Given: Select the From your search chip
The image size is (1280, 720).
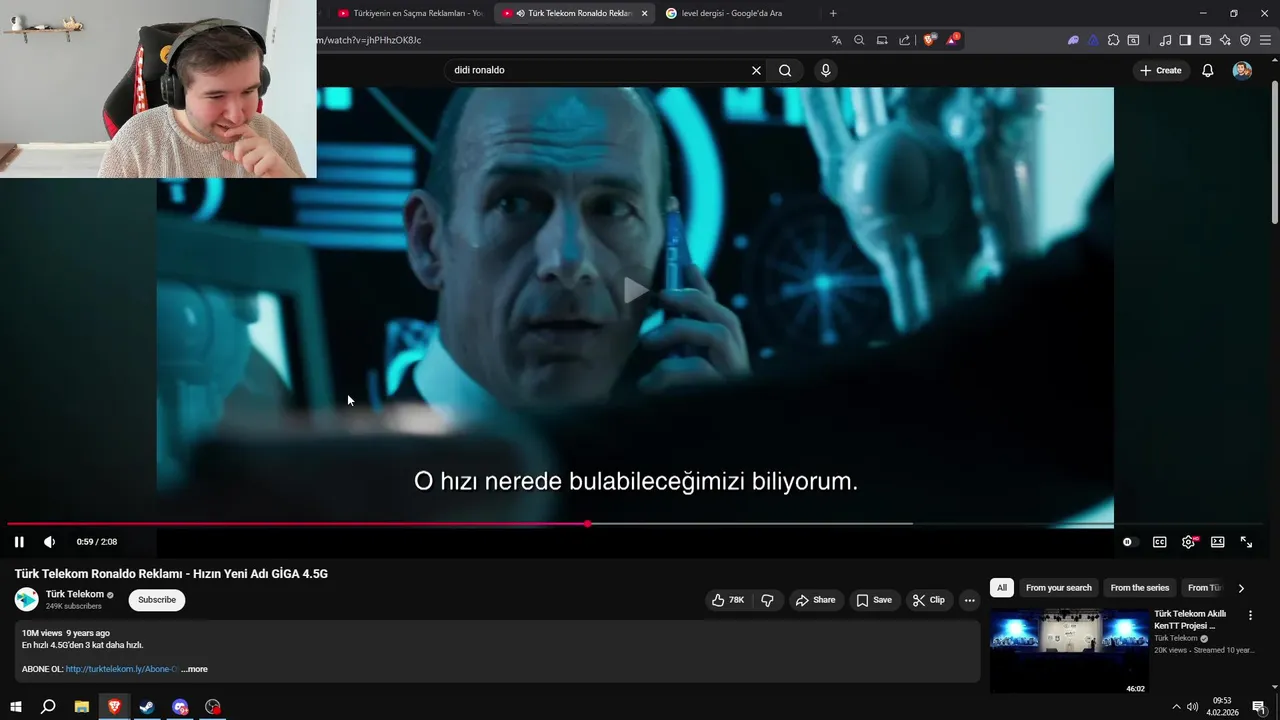Looking at the screenshot, I should (1059, 588).
